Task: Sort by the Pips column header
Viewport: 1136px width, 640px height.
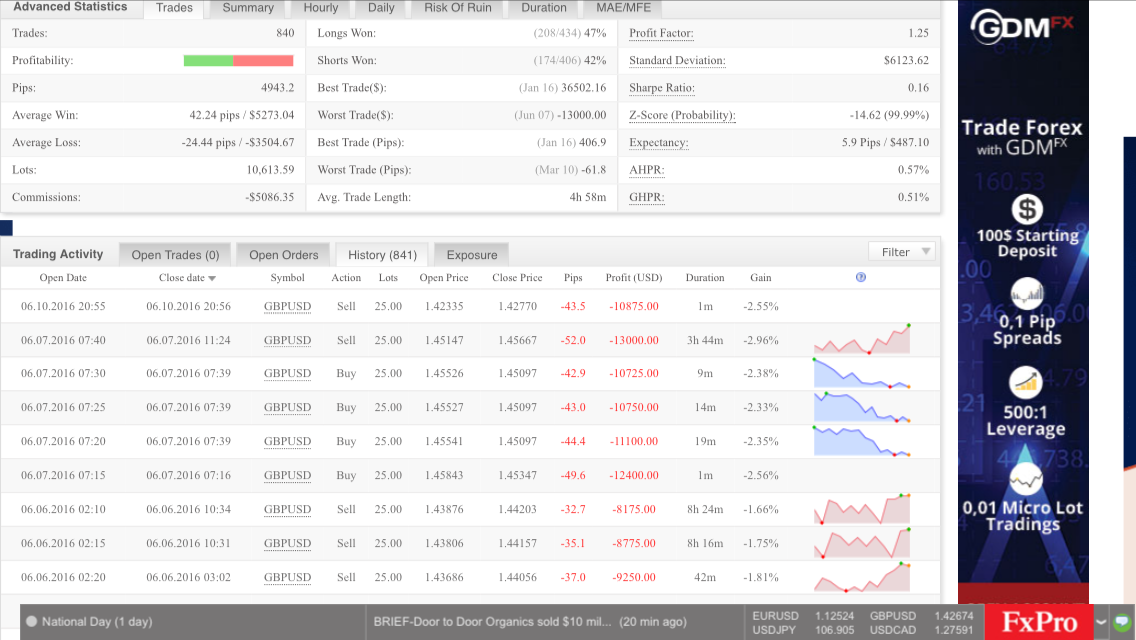Action: pyautogui.click(x=572, y=278)
